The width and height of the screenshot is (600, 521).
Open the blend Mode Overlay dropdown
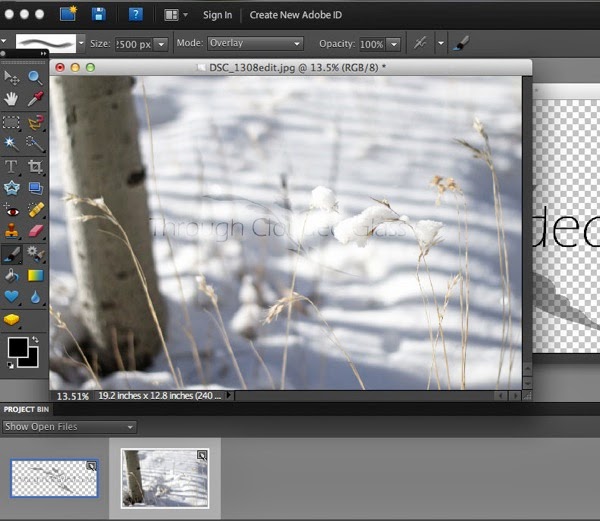click(255, 44)
